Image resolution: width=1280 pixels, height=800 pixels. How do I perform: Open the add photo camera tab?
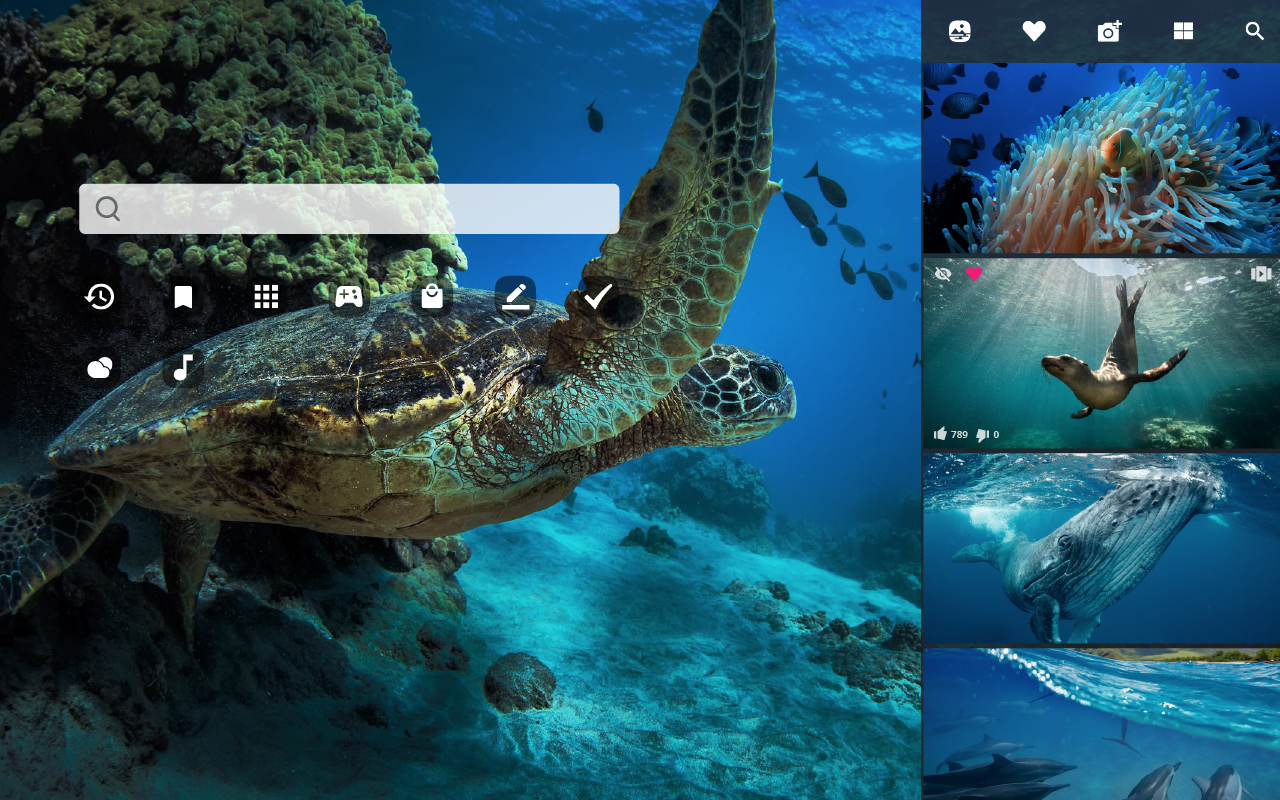[1109, 31]
